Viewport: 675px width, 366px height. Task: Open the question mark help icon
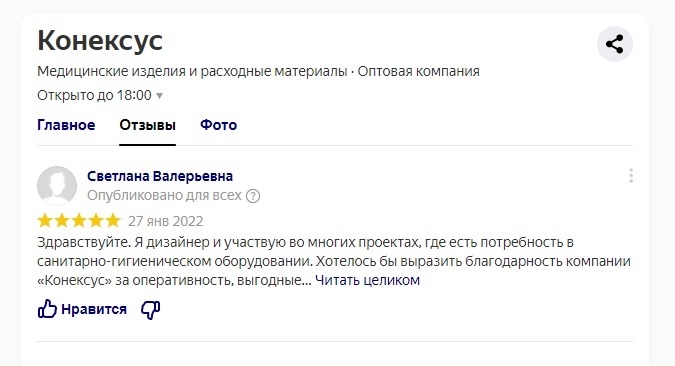(253, 196)
